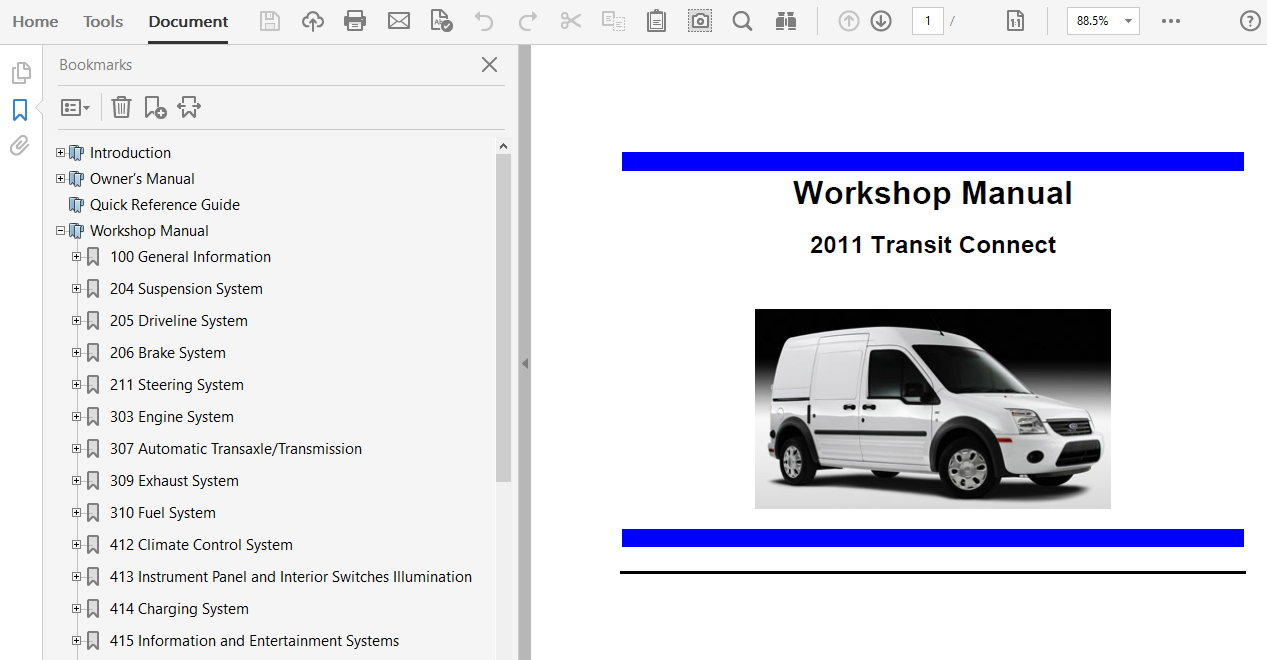Click the page number input field
Image resolution: width=1267 pixels, height=660 pixels.
click(x=927, y=21)
